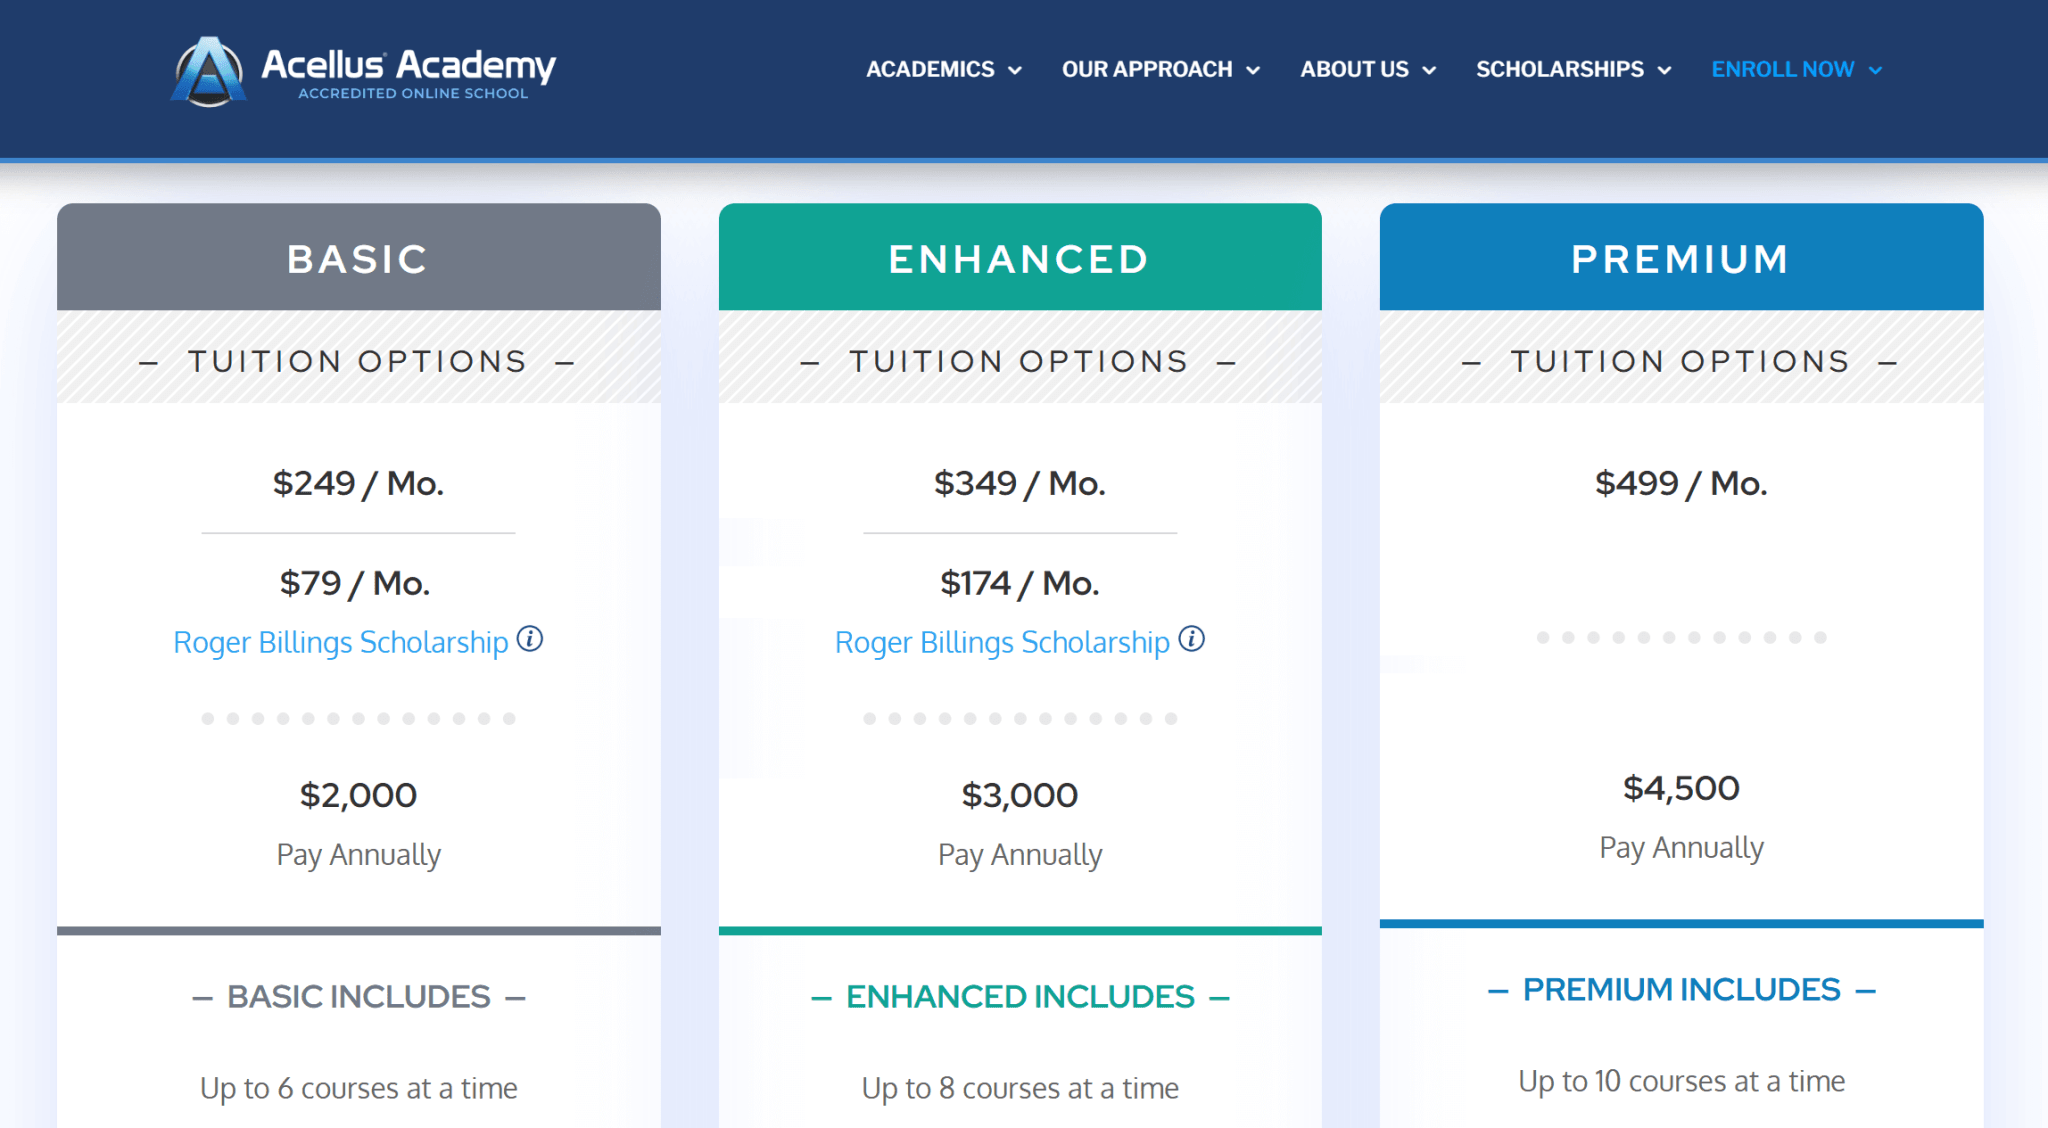Image resolution: width=2048 pixels, height=1128 pixels.
Task: Open the info tooltip beside Enhanced scholarship
Action: point(1194,638)
